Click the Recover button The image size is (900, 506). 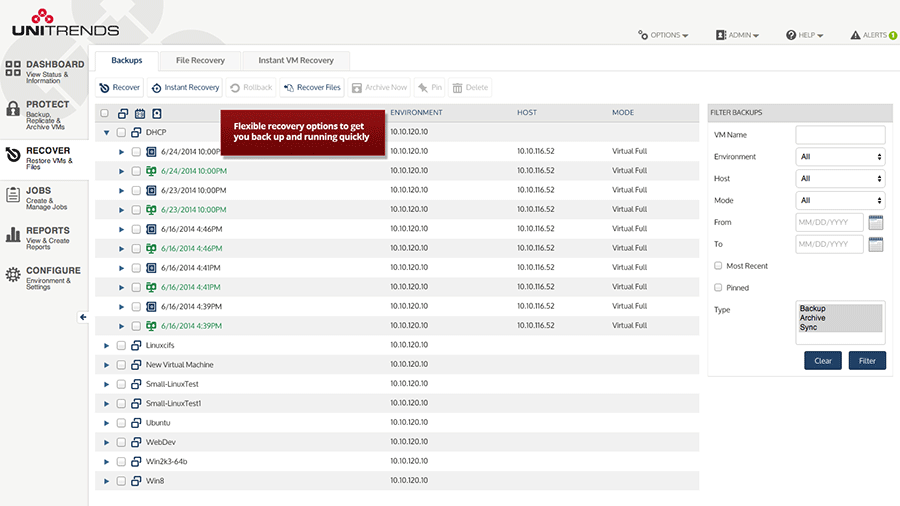119,88
